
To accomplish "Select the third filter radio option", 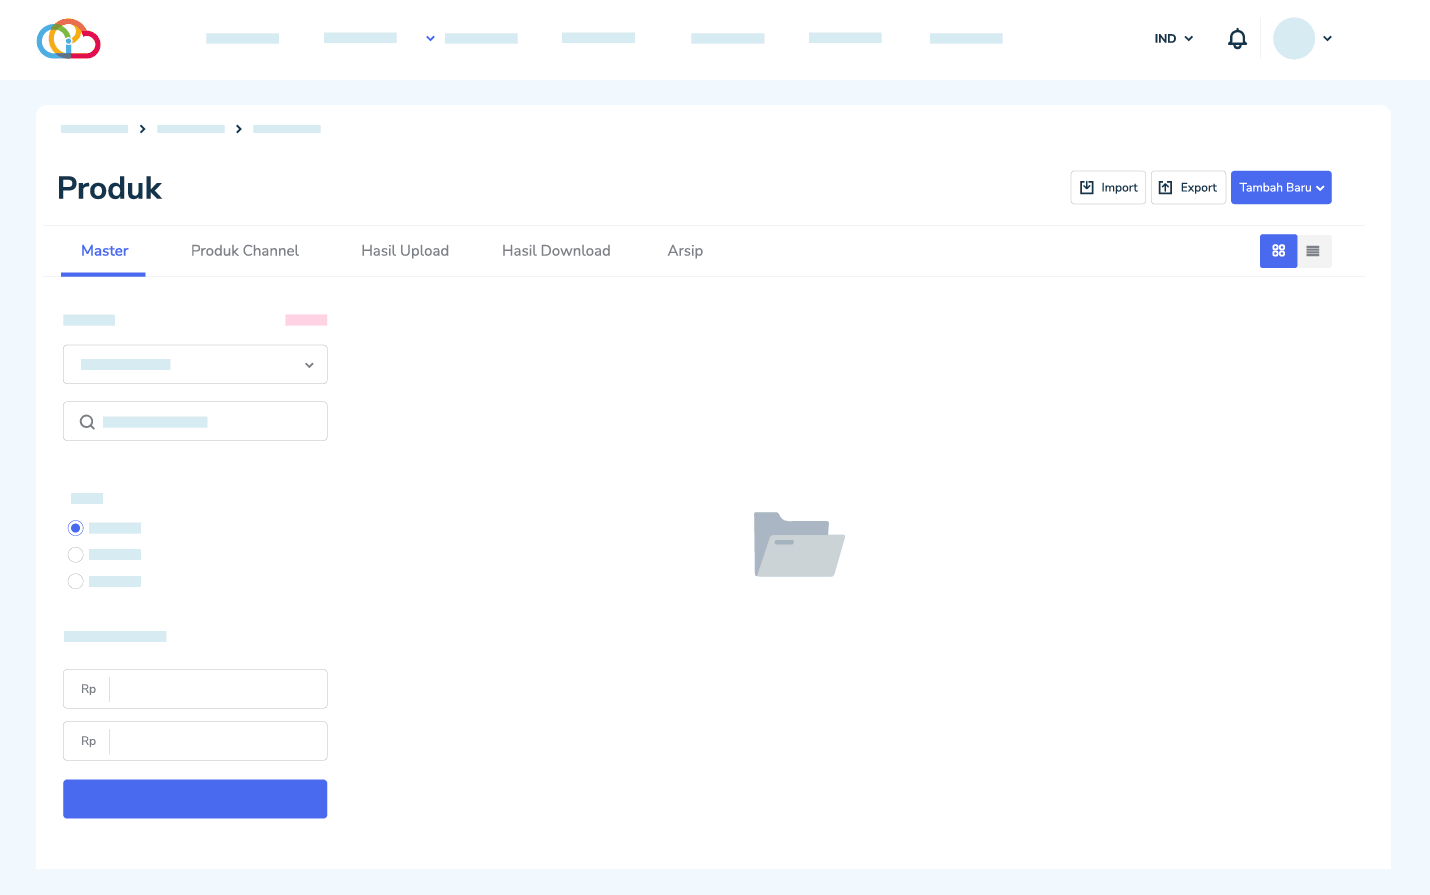I will [76, 581].
